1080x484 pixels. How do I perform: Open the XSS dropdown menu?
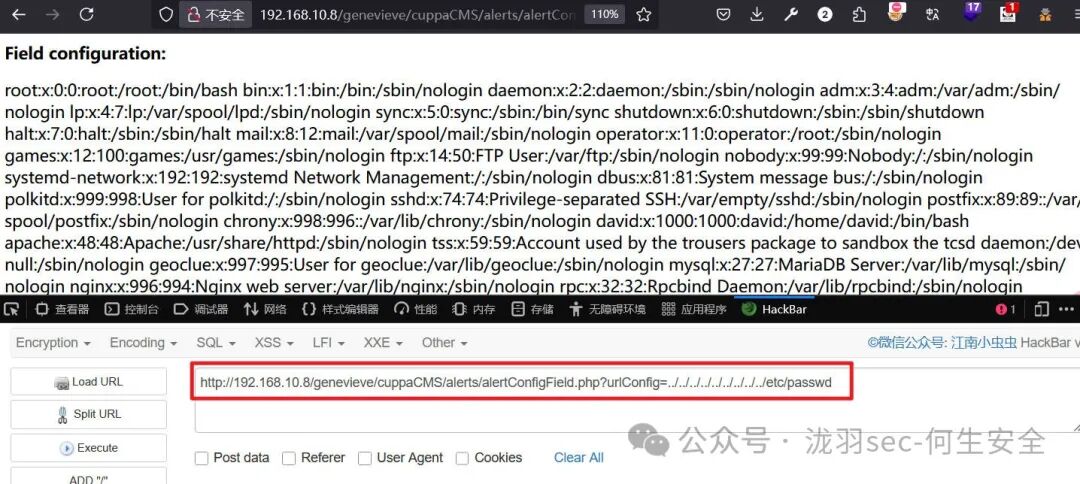point(273,343)
